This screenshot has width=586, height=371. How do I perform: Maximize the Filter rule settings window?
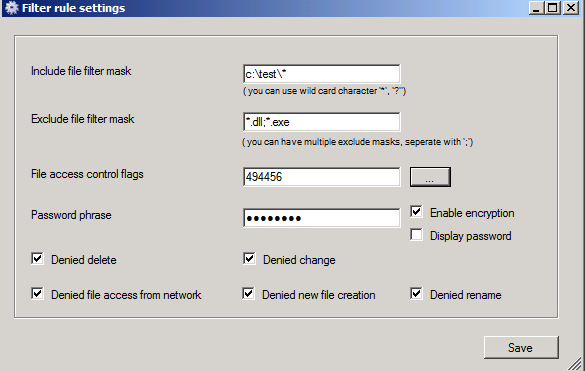(x=553, y=8)
